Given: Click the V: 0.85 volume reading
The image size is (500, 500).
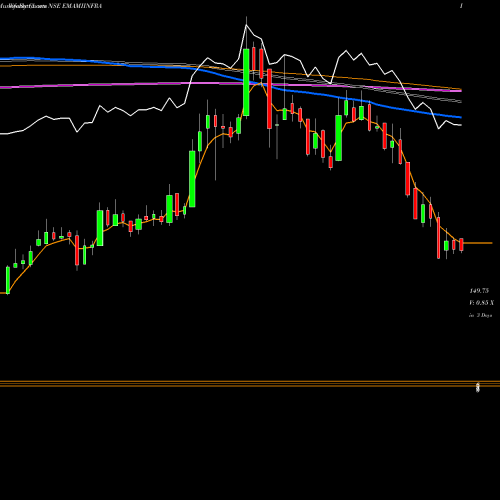Looking at the screenshot, I should [x=481, y=303].
